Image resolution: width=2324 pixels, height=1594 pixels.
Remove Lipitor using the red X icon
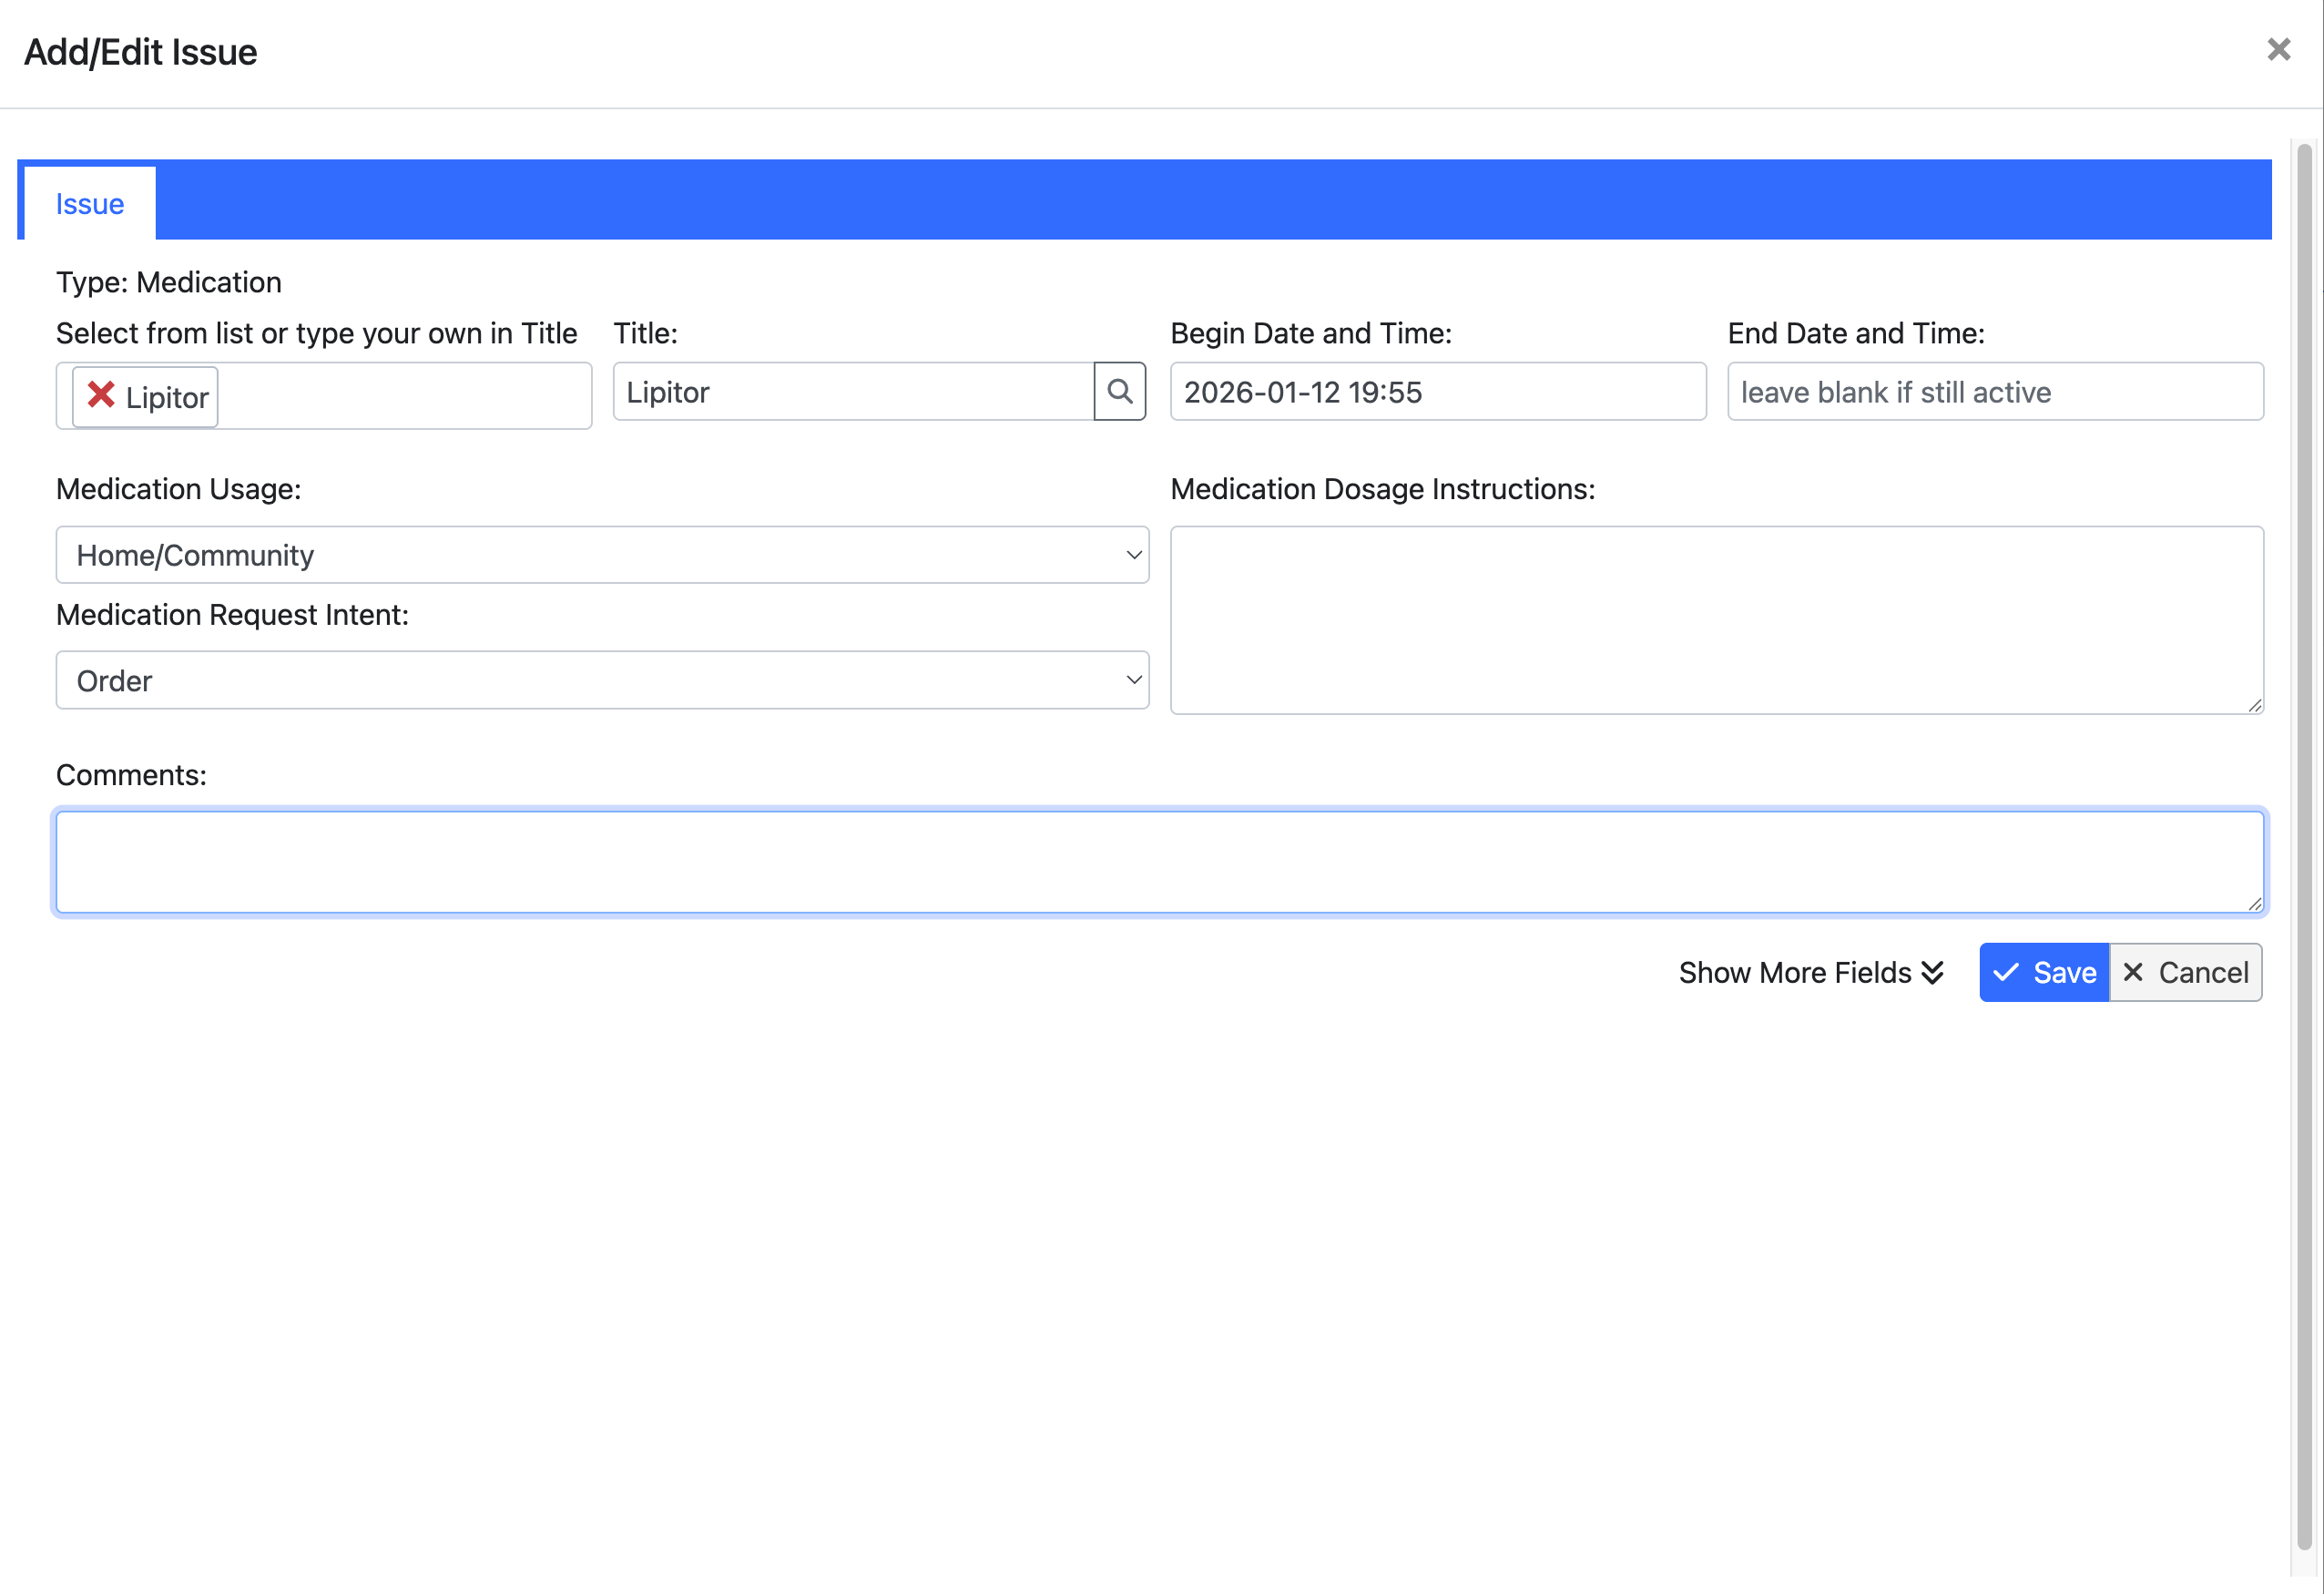tap(100, 396)
